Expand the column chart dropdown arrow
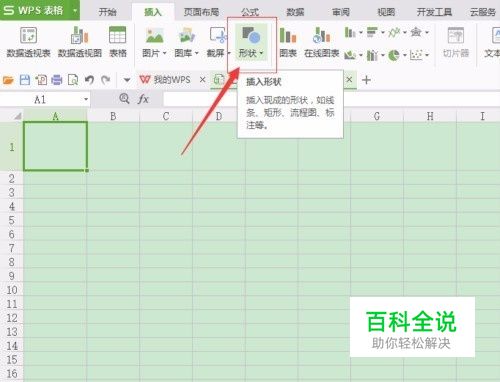Viewport: 500px width, 382px height. pos(361,33)
